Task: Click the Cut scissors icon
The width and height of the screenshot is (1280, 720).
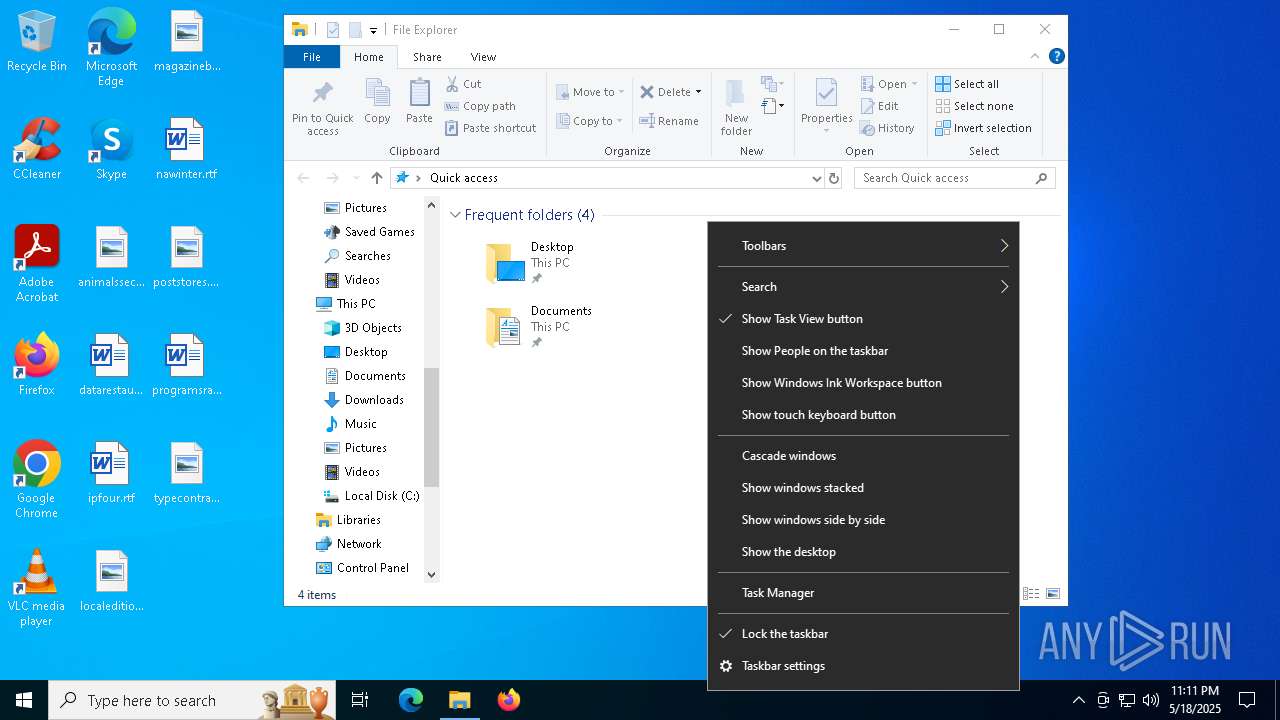Action: pos(452,84)
